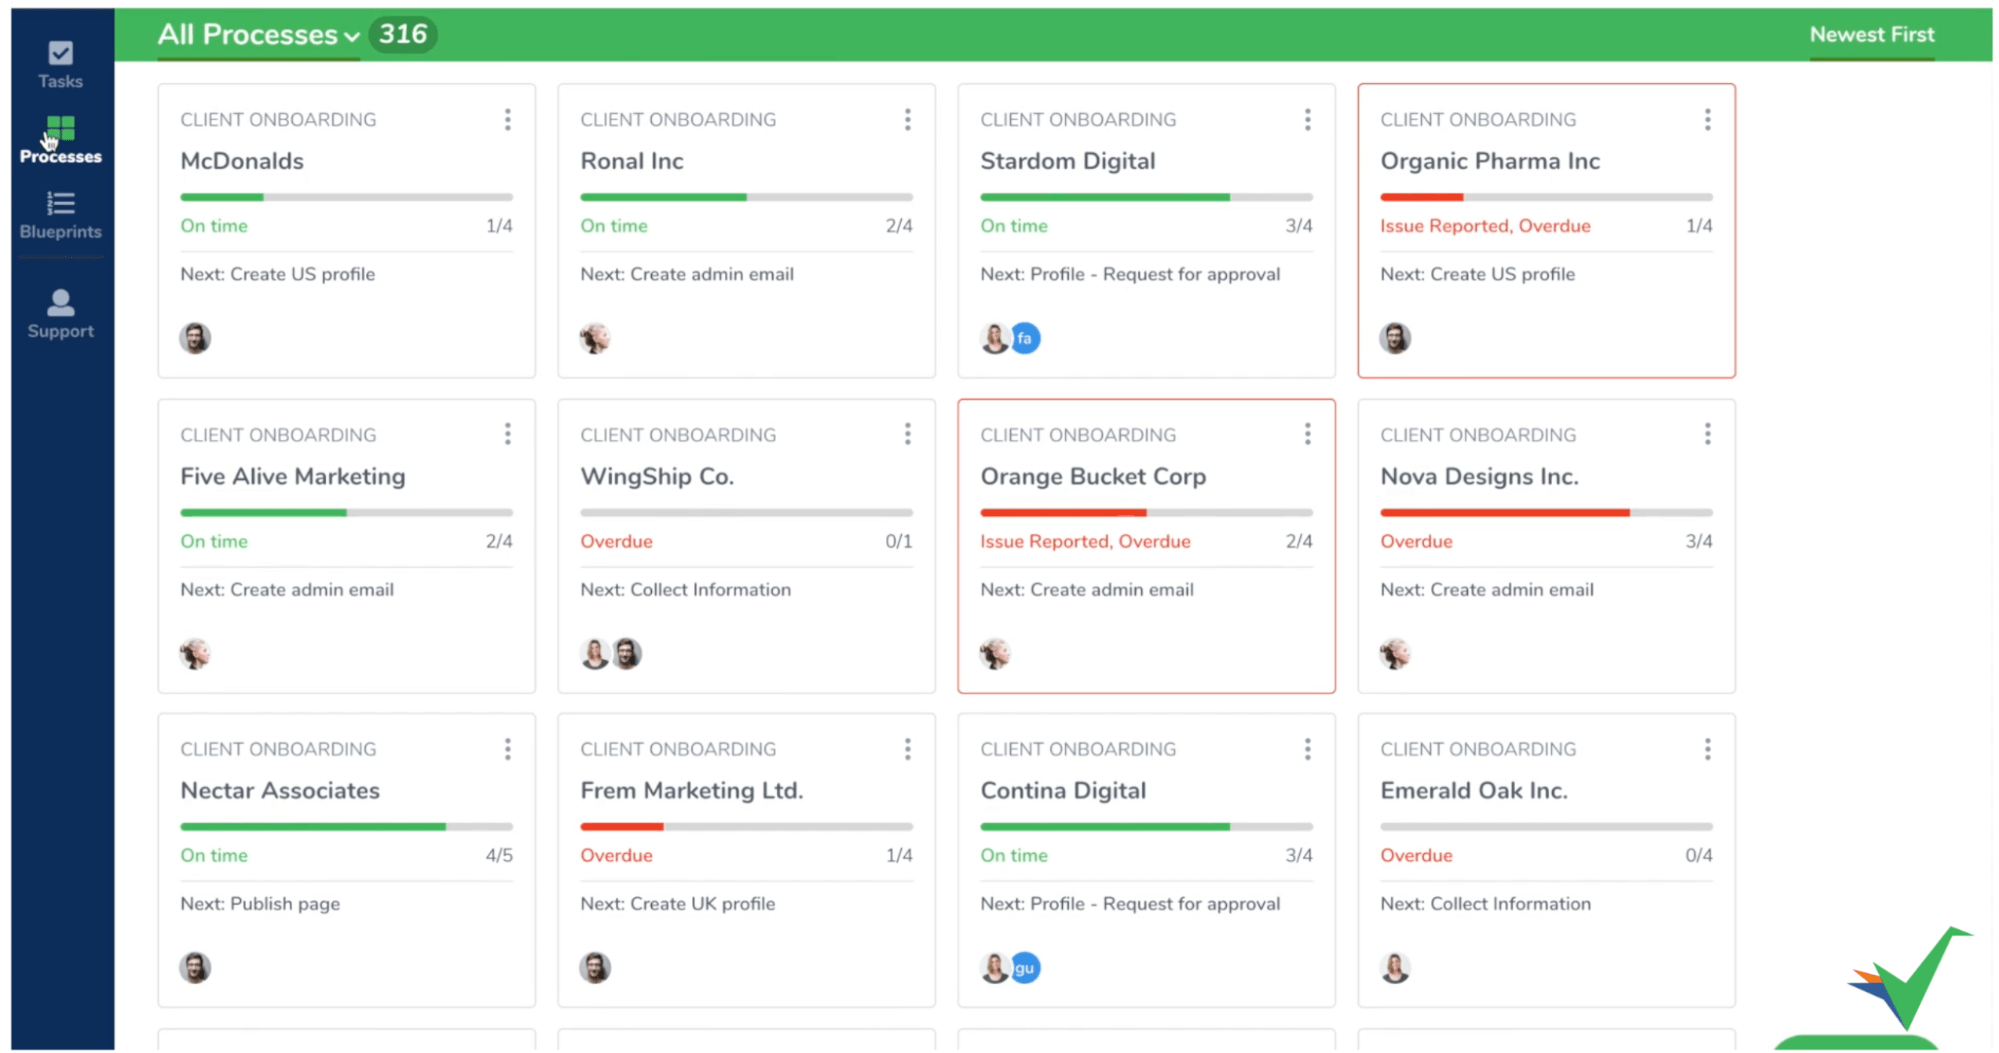
Task: Click the 'fa' assignee badge on Stardom Digital
Action: (x=1025, y=338)
